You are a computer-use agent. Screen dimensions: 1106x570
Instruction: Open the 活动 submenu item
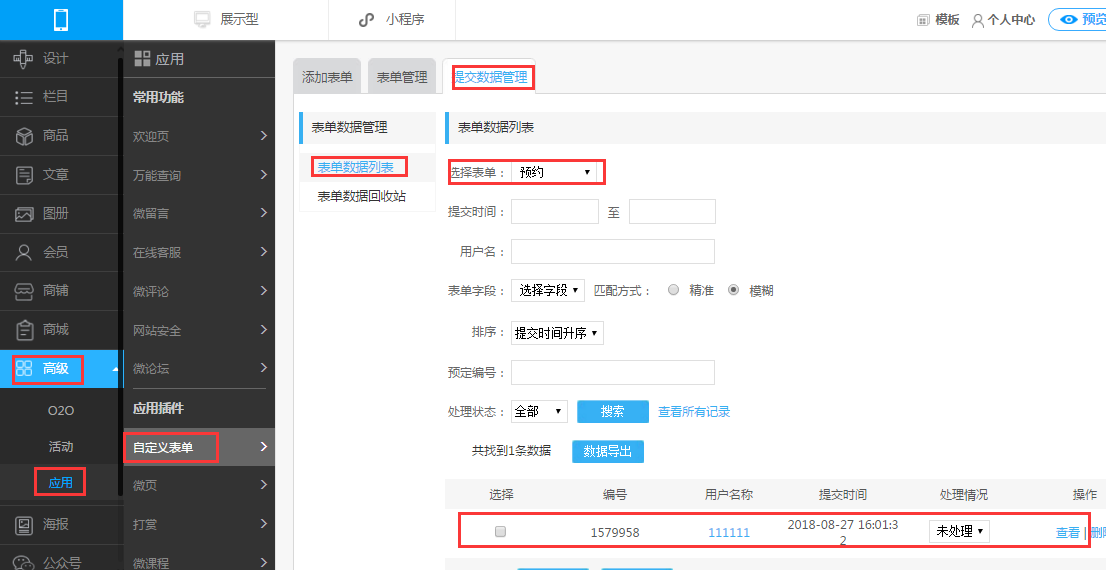(x=61, y=447)
